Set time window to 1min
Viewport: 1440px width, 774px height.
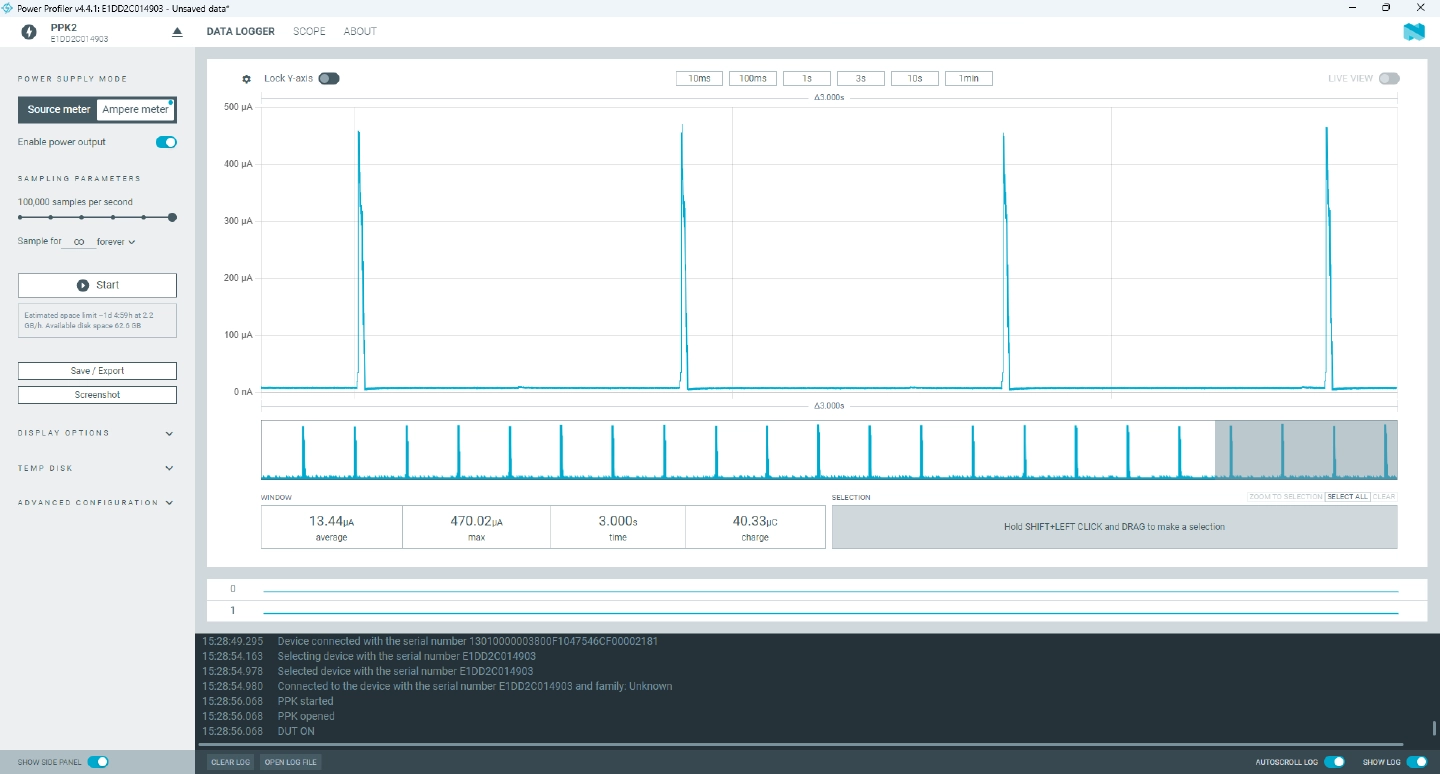pos(969,78)
